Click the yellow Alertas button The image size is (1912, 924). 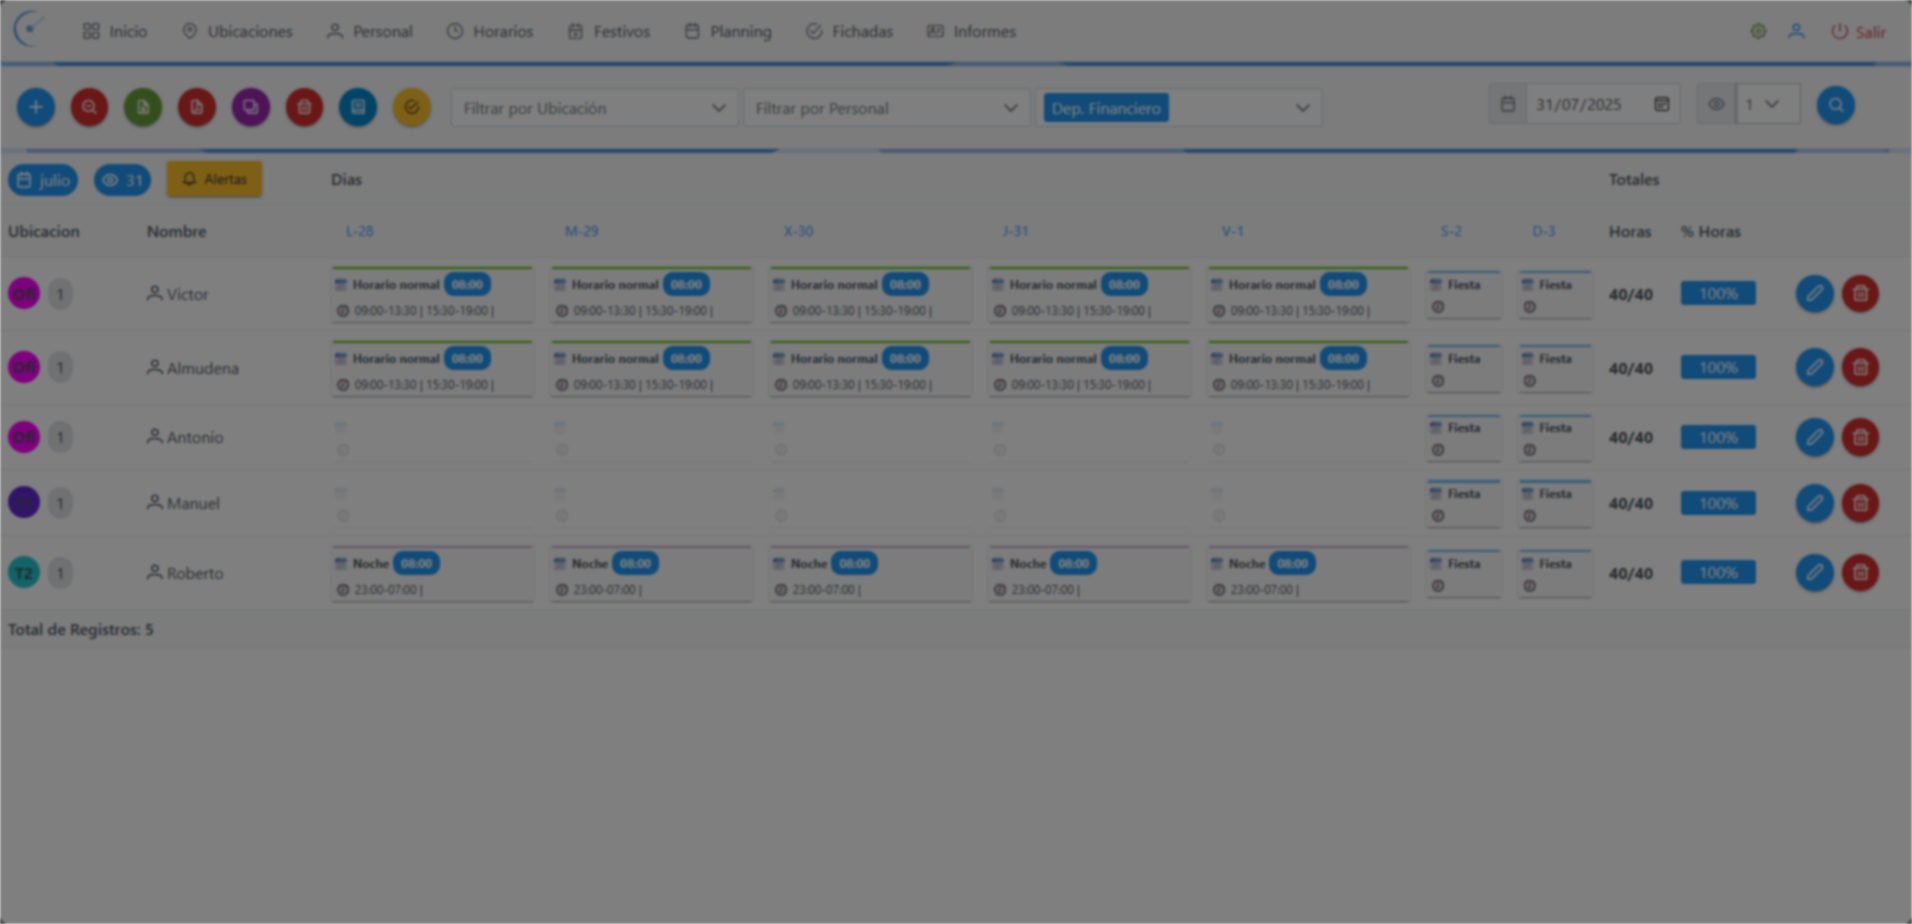[x=214, y=180]
